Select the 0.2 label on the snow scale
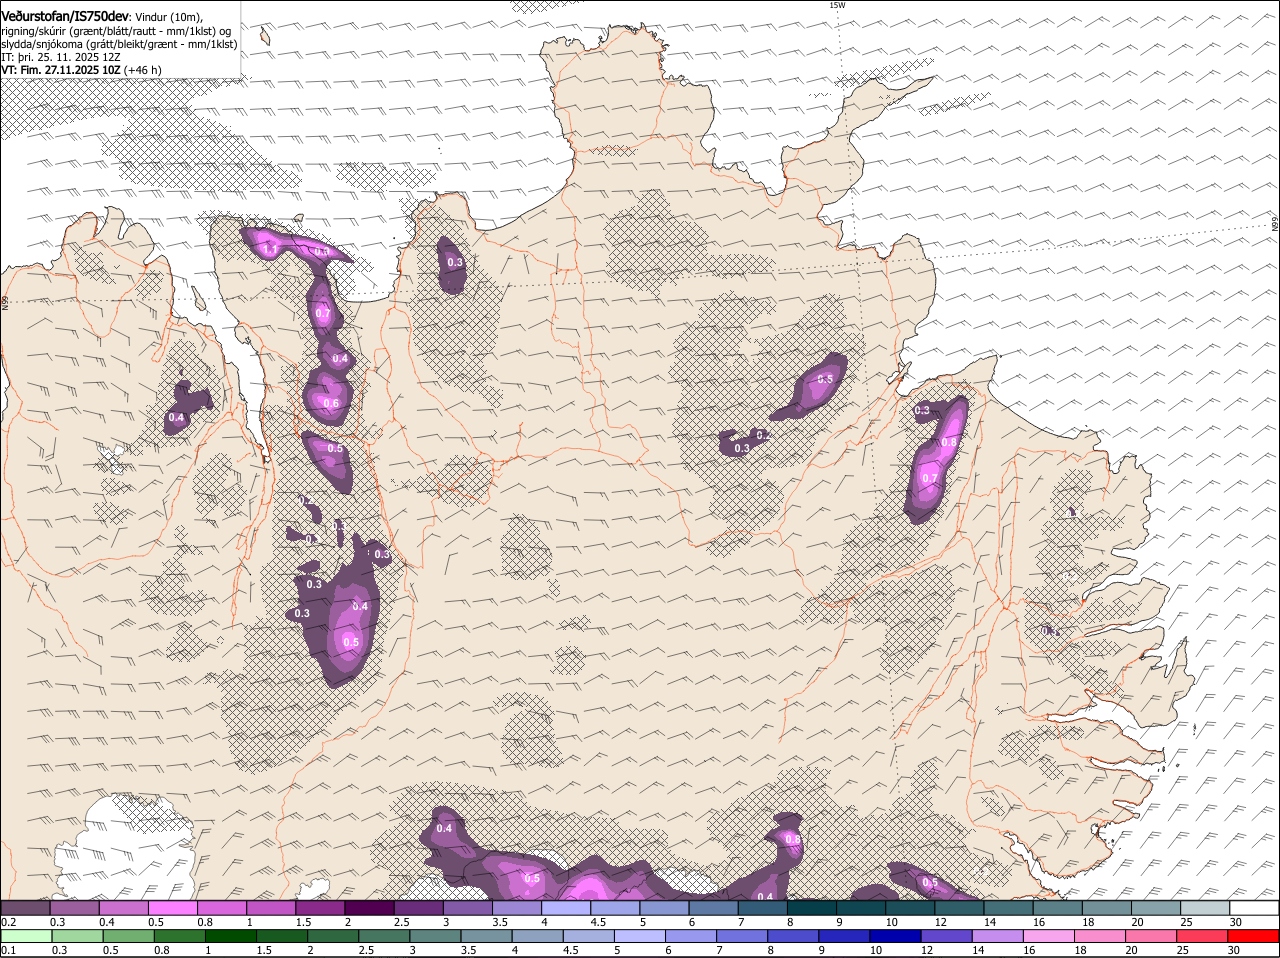1280x958 pixels. 9,921
